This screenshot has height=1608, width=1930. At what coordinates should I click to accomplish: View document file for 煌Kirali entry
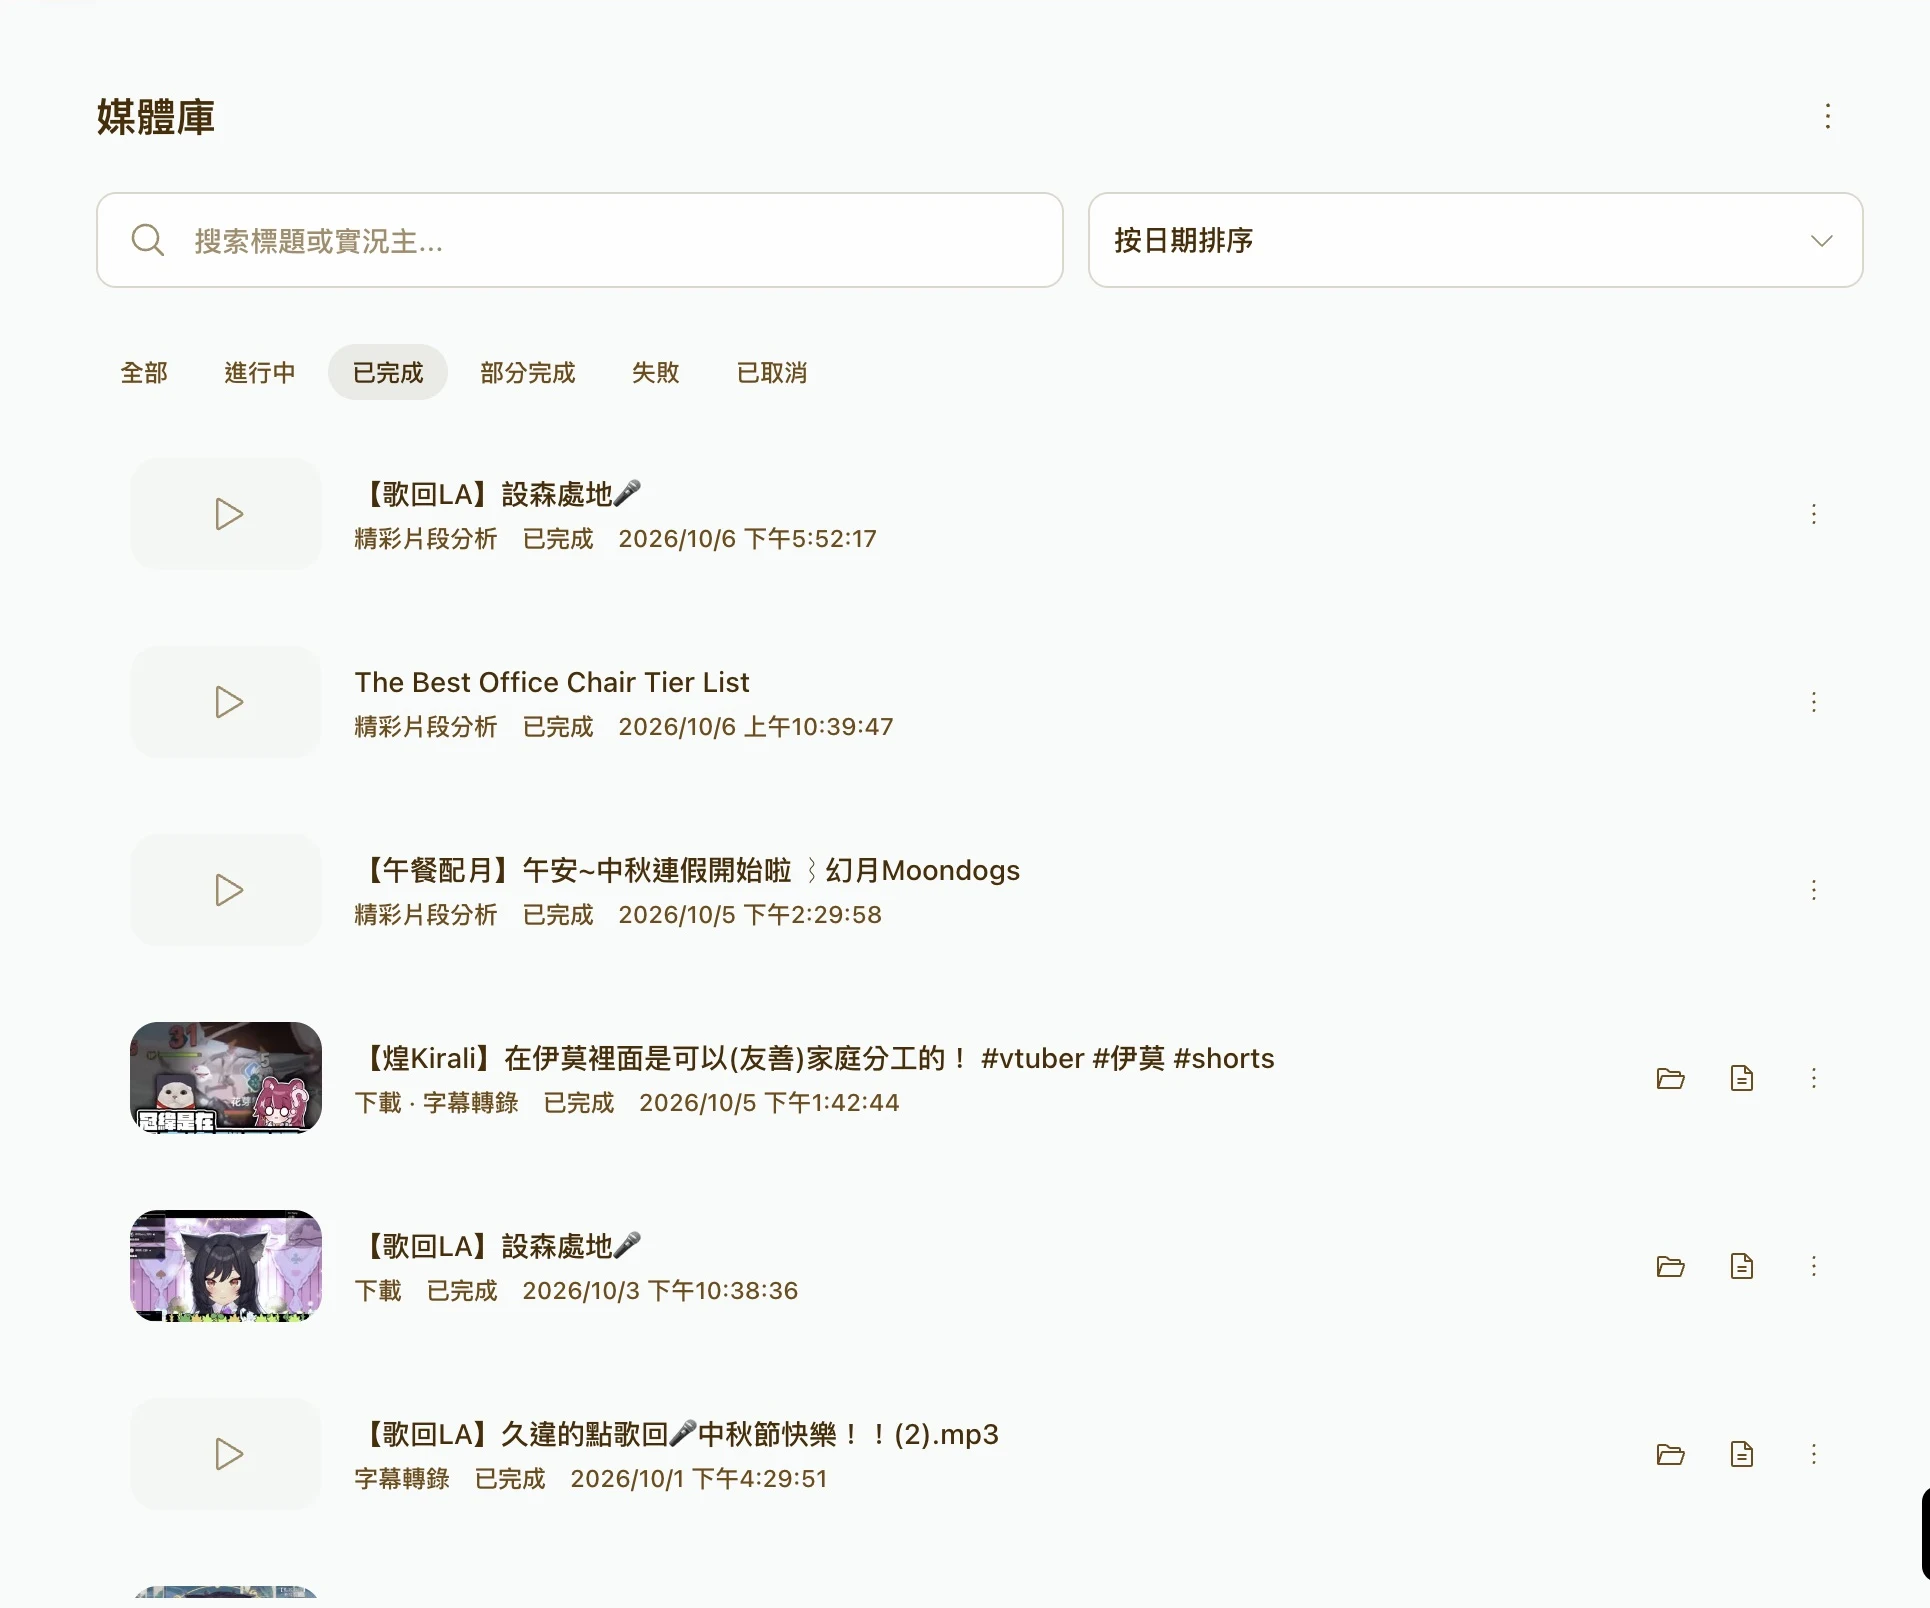tap(1742, 1078)
